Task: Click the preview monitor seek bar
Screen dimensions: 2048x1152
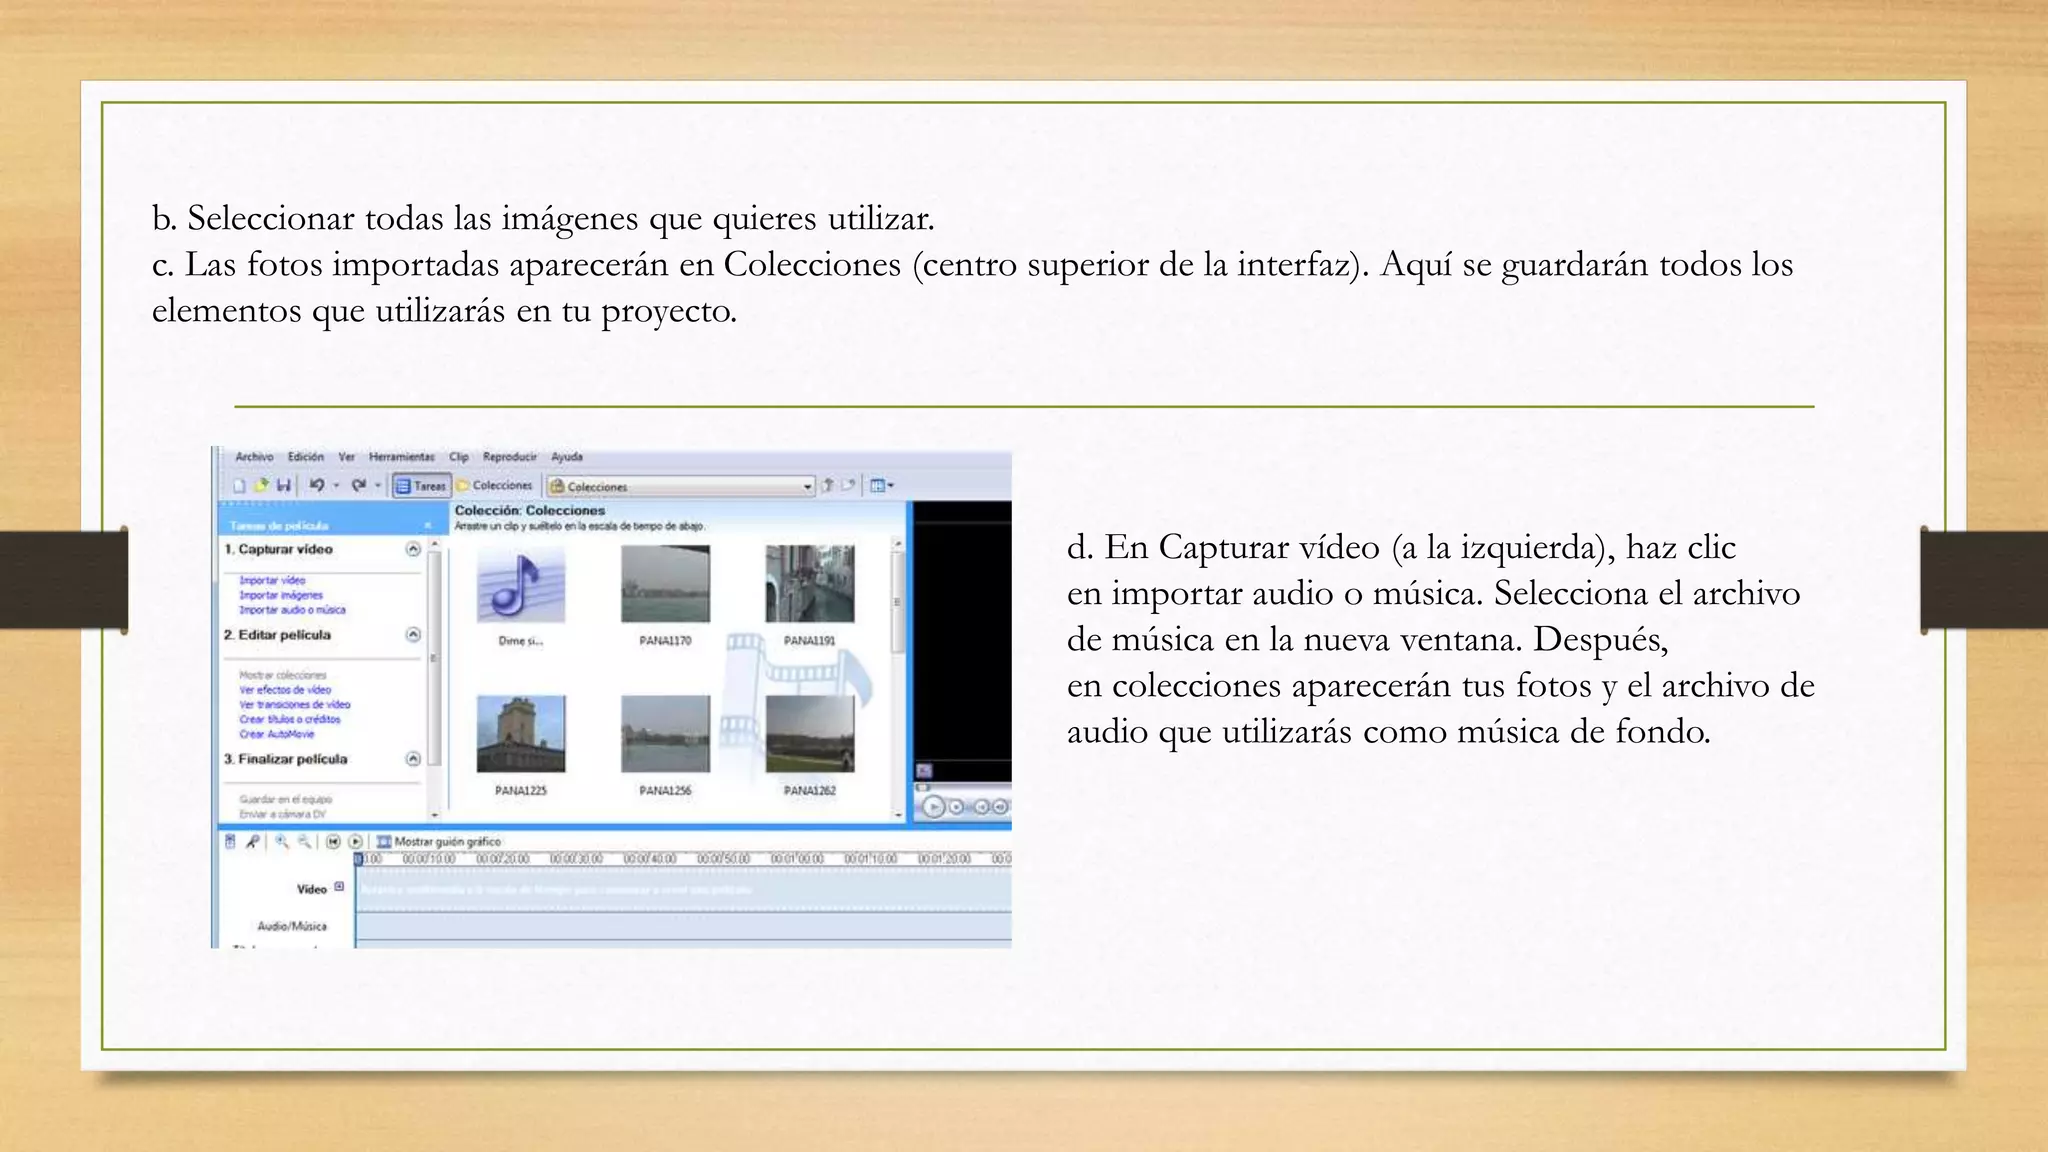Action: tap(965, 787)
